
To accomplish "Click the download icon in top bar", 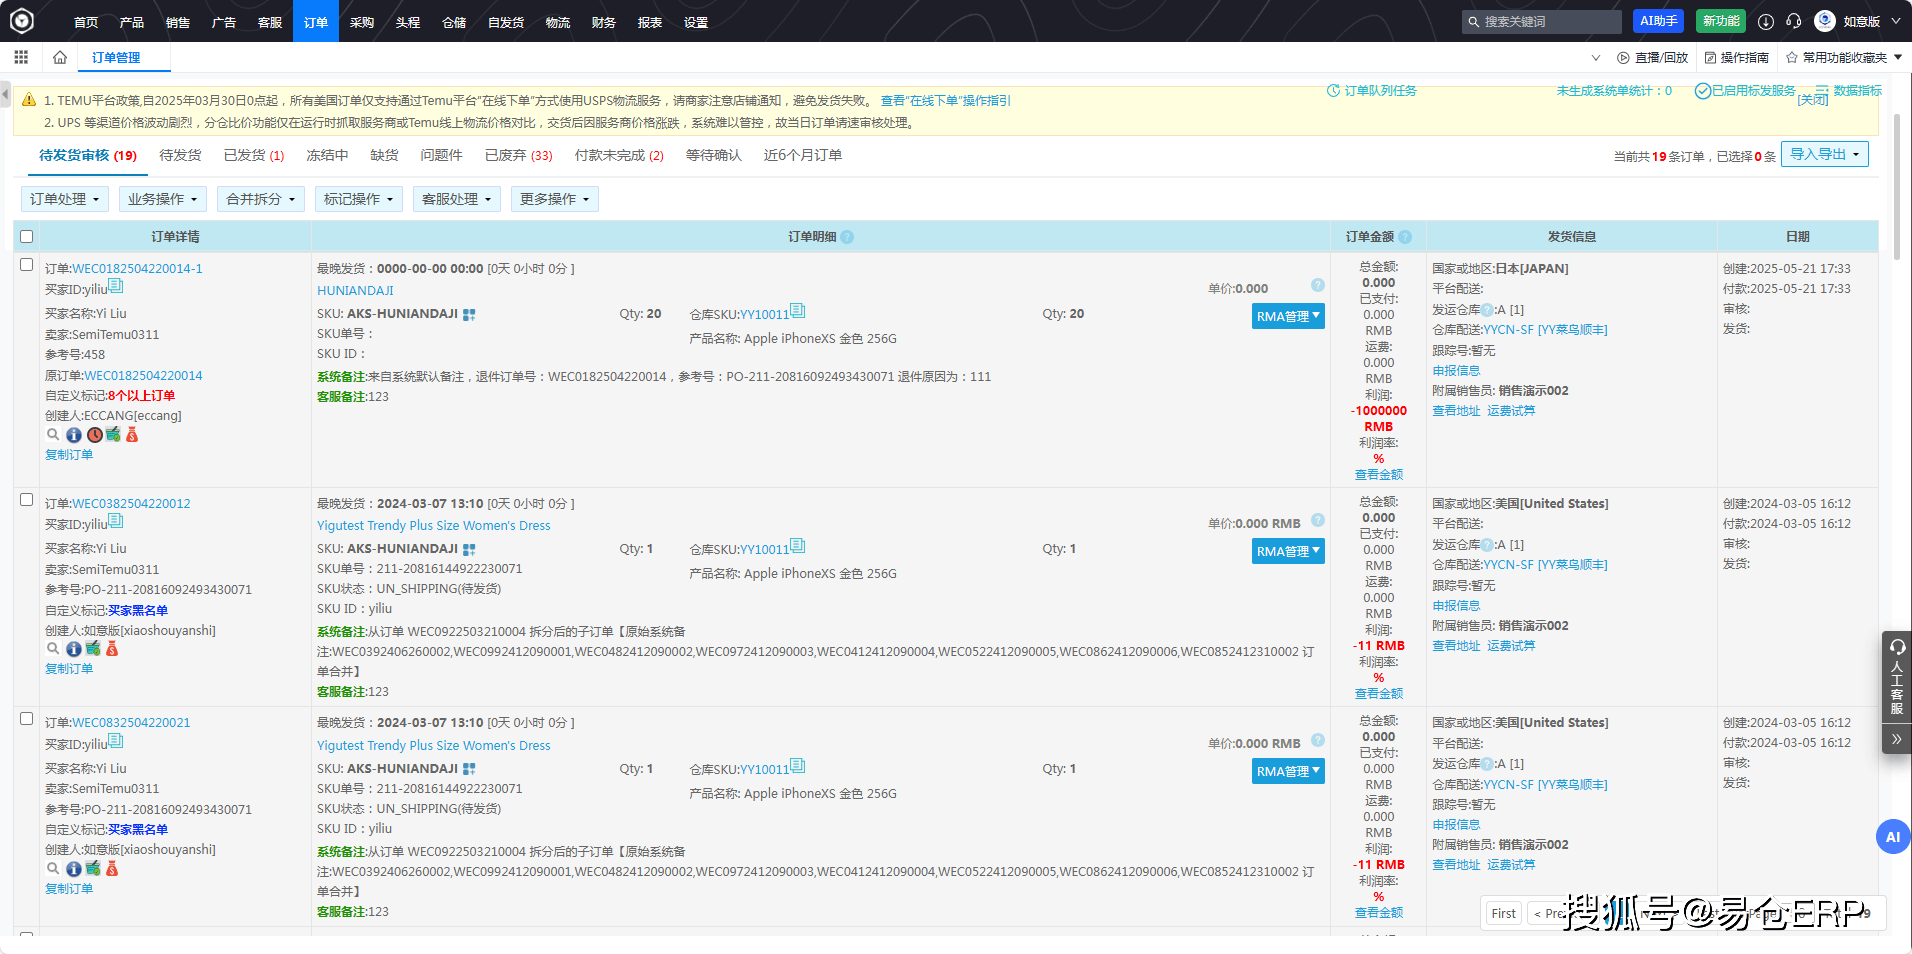I will [x=1766, y=21].
